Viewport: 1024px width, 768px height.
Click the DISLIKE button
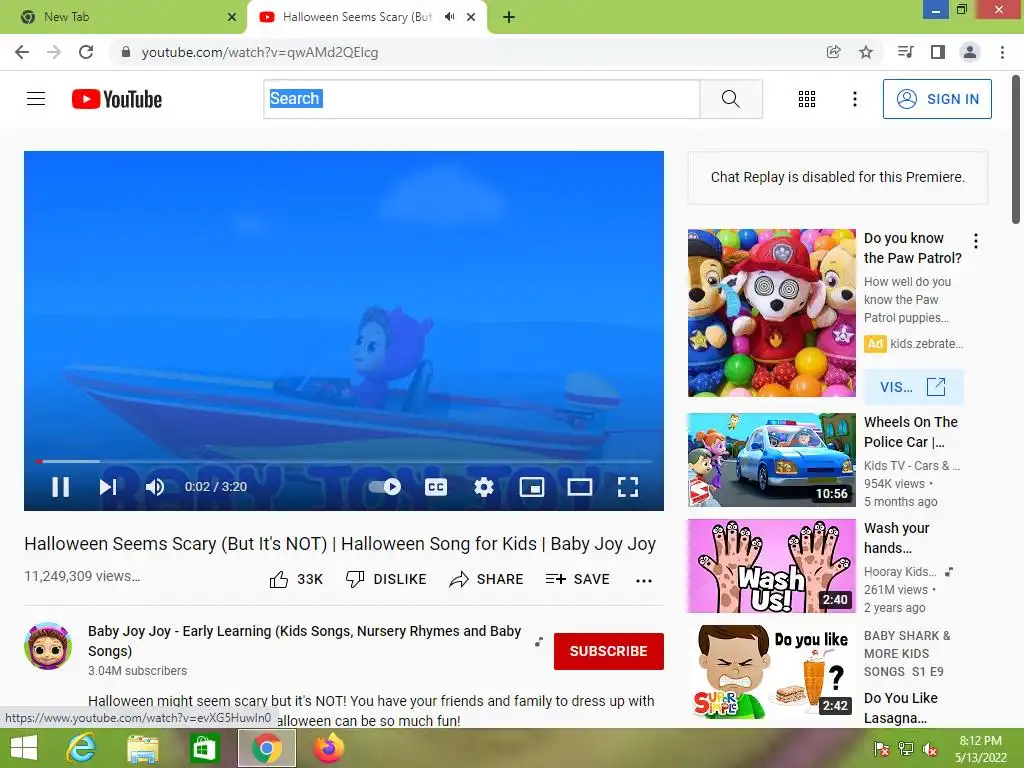pyautogui.click(x=386, y=579)
